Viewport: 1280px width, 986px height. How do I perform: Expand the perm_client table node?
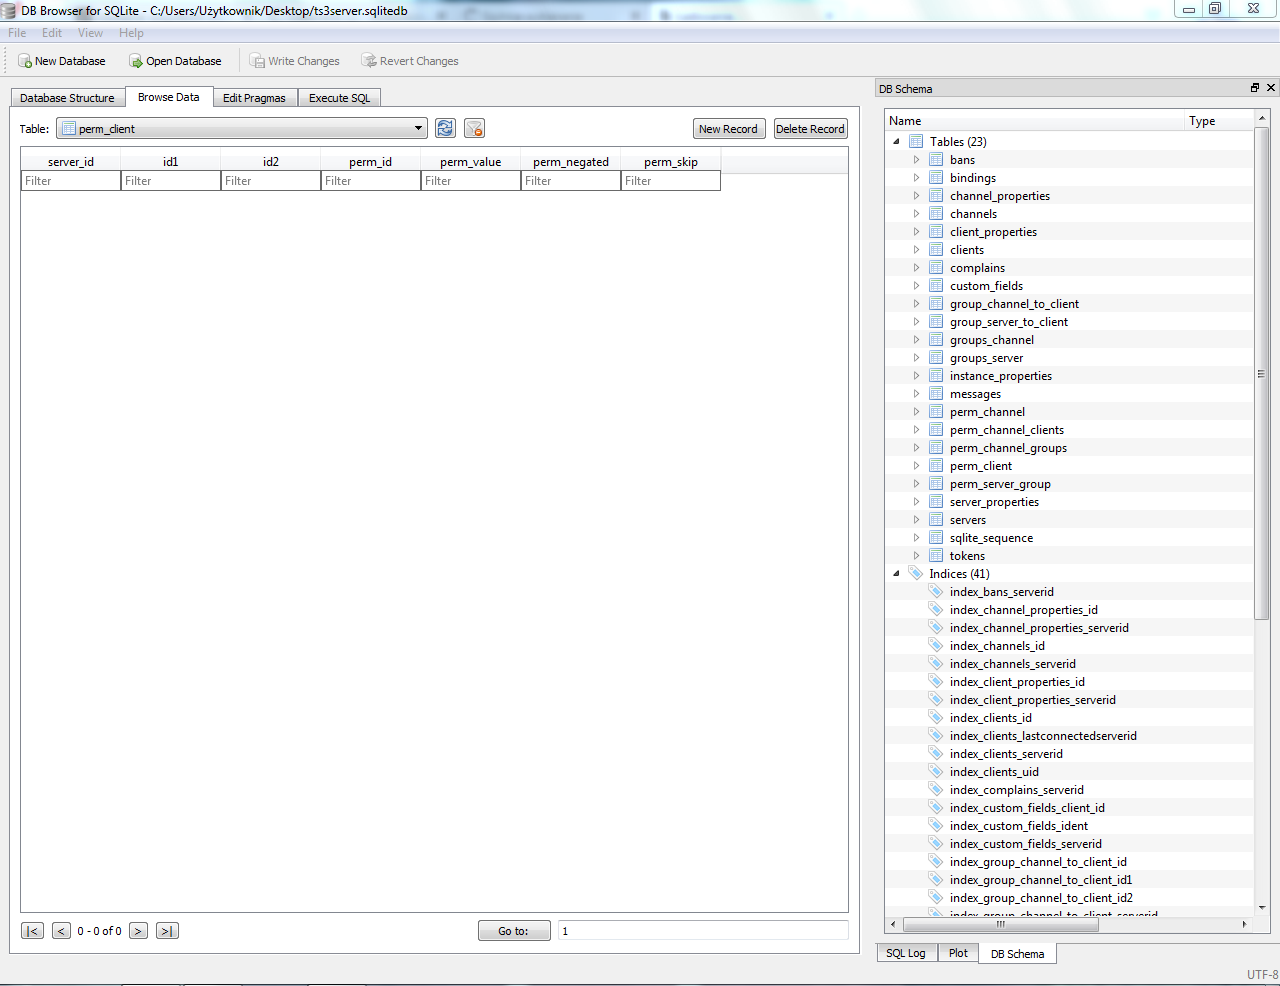916,465
